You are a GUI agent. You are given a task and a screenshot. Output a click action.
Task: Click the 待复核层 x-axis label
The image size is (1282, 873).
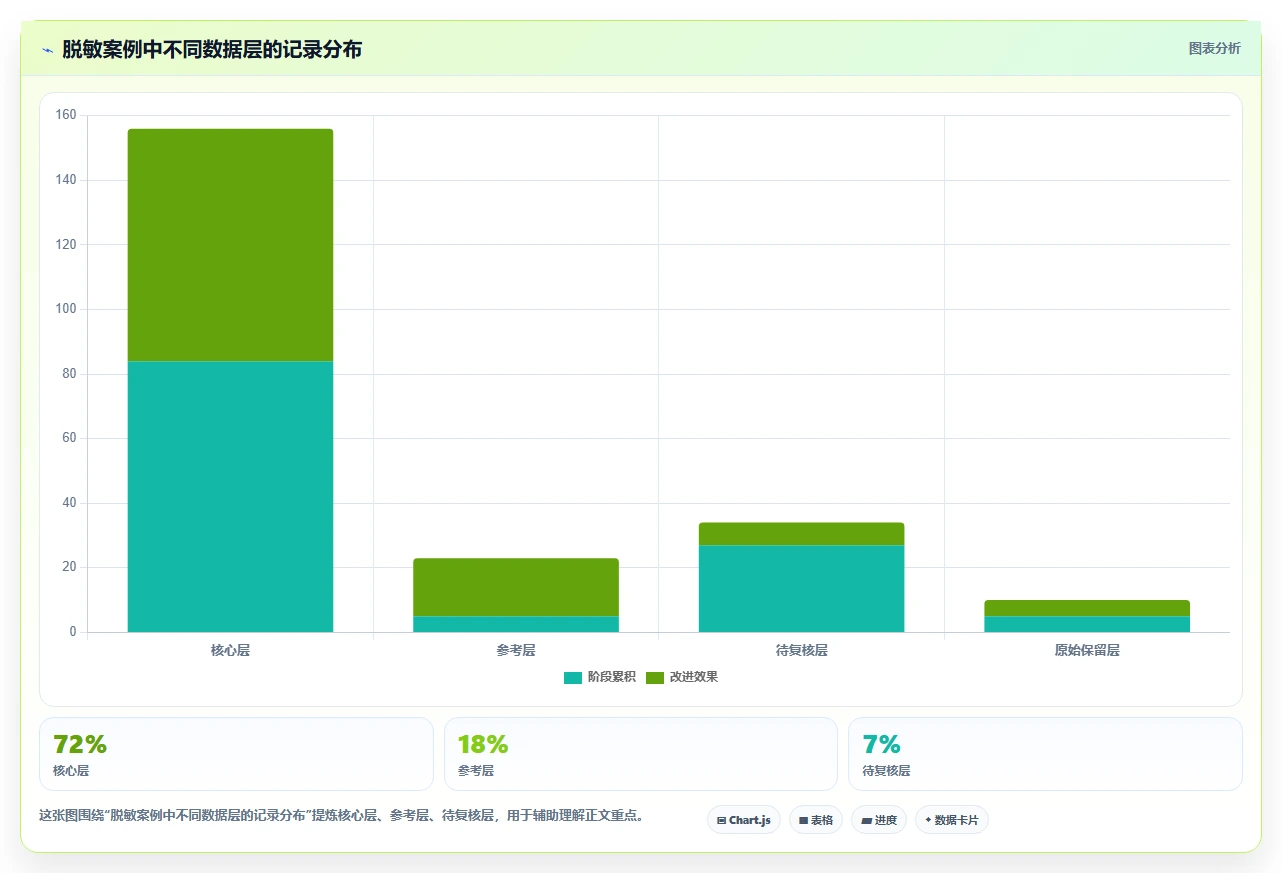802,650
